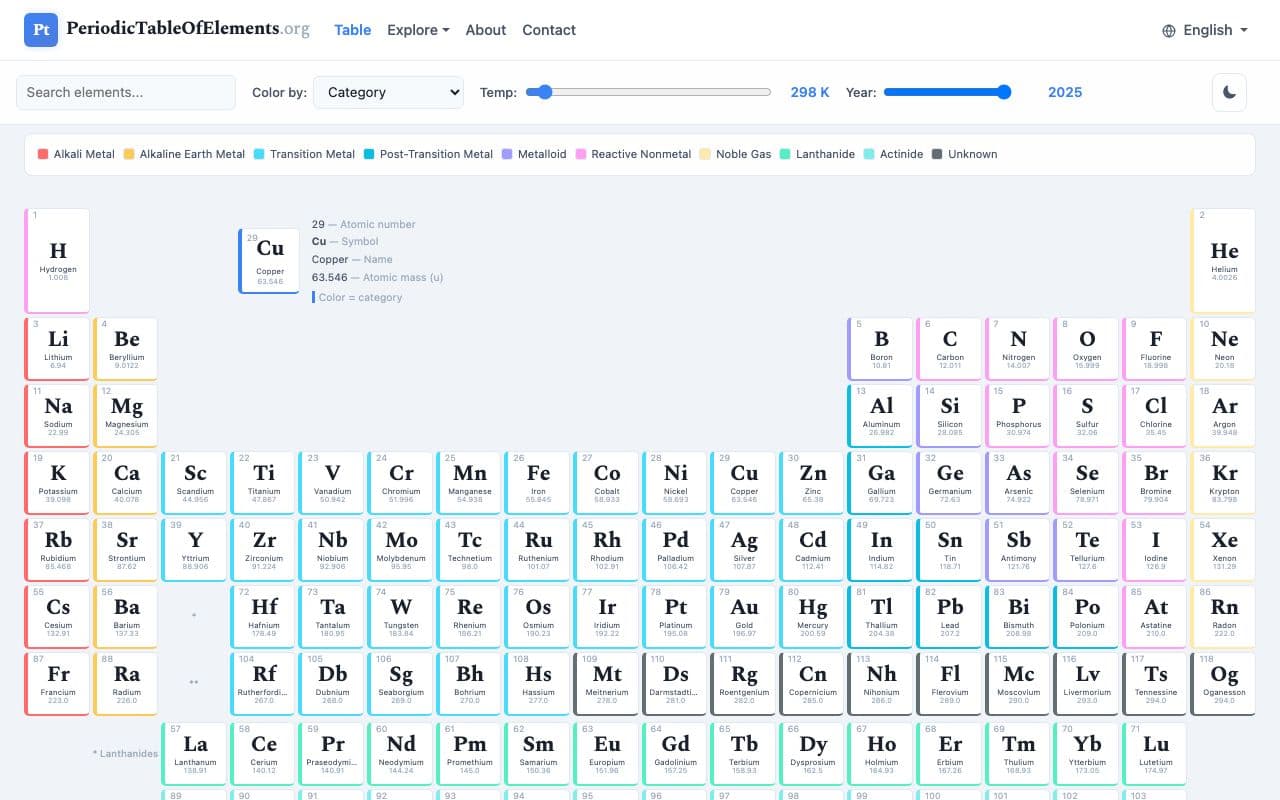The width and height of the screenshot is (1280, 800).
Task: Select the Neon element tile
Action: pyautogui.click(x=1223, y=347)
